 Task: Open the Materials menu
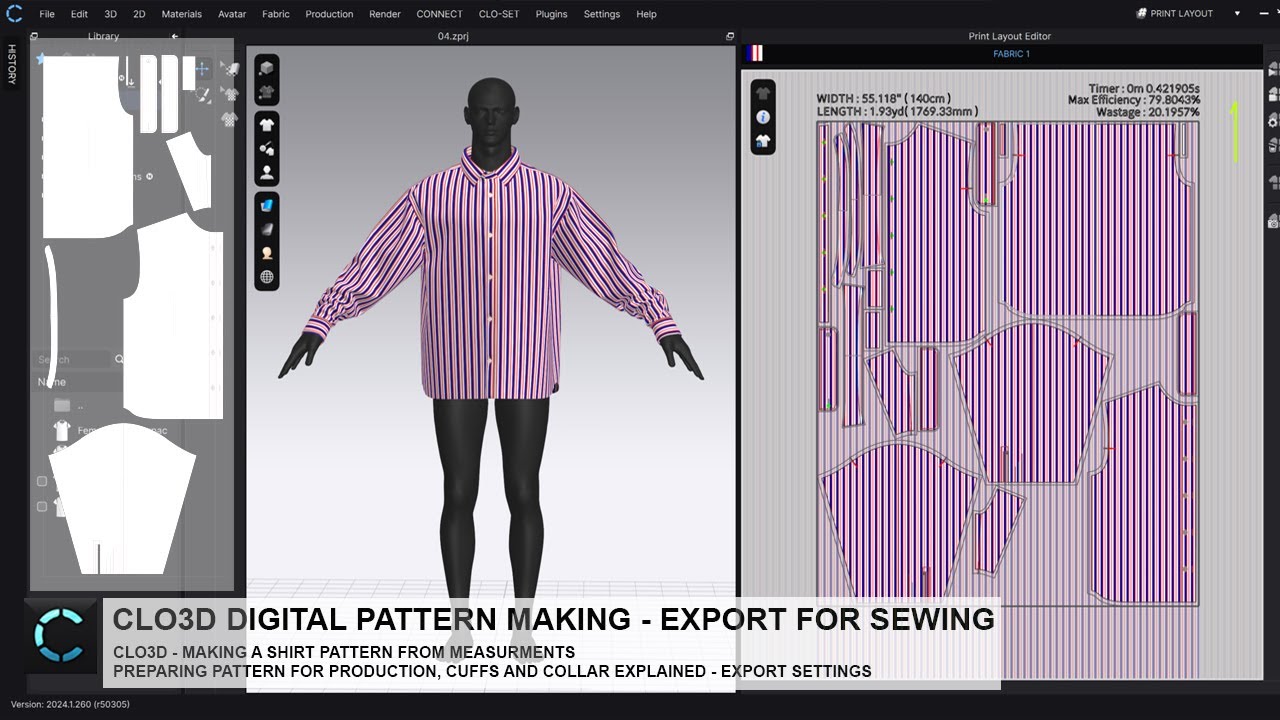pos(181,14)
